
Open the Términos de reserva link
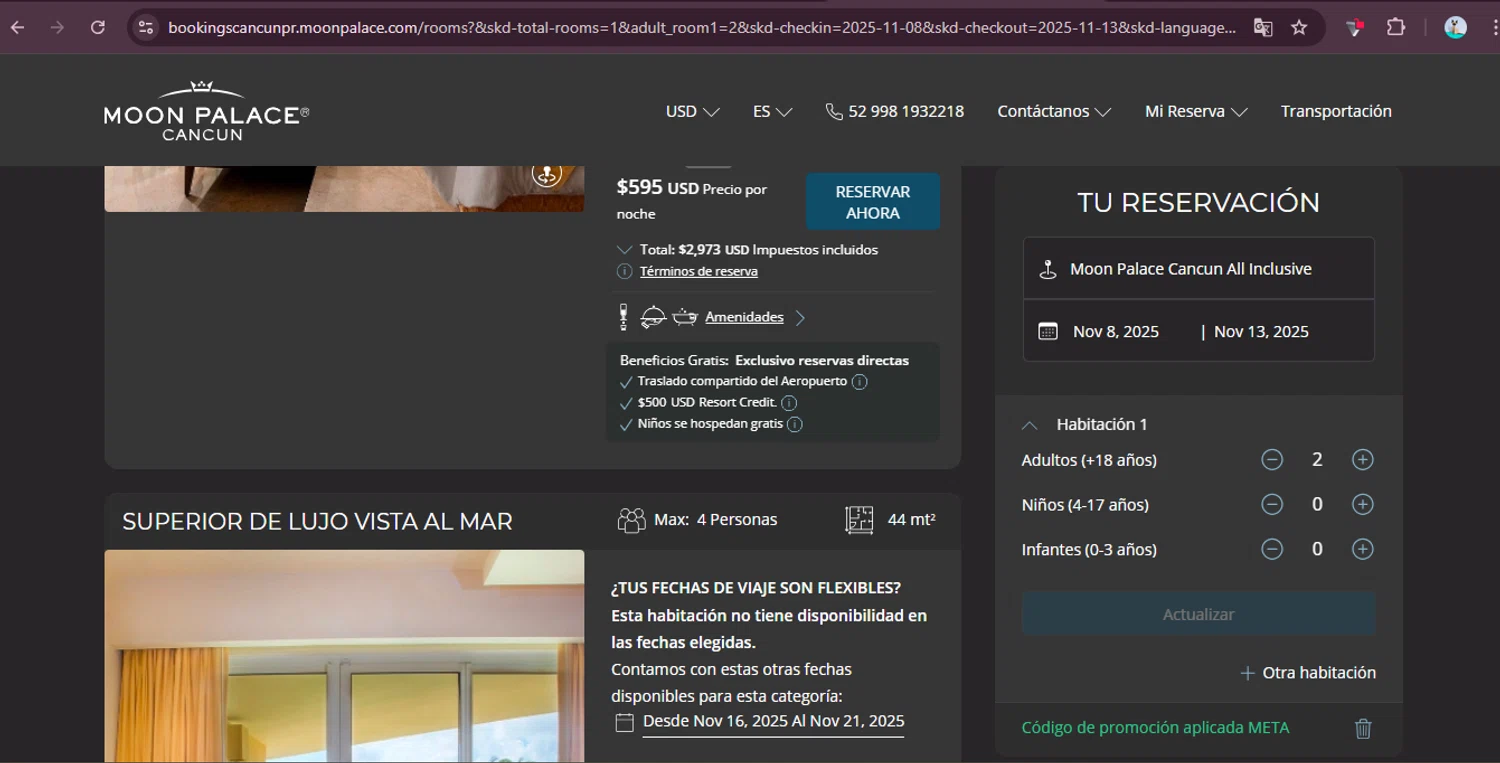point(699,271)
